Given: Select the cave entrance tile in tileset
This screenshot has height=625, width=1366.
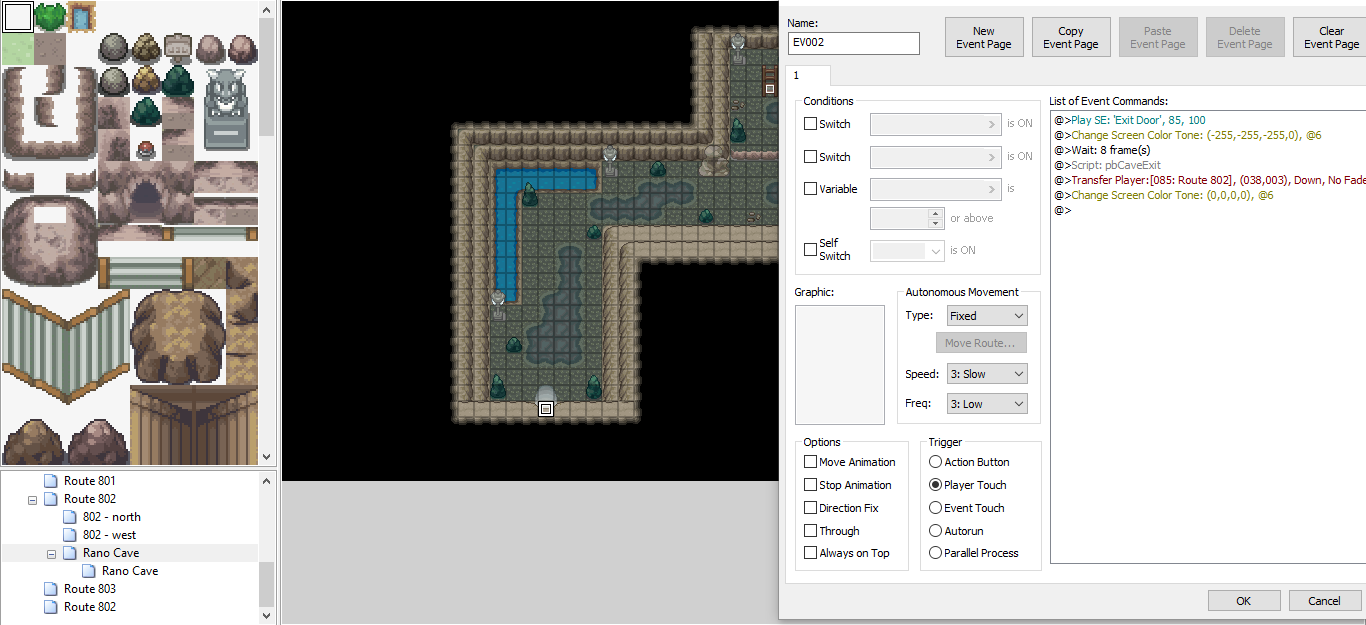Looking at the screenshot, I should 146,193.
